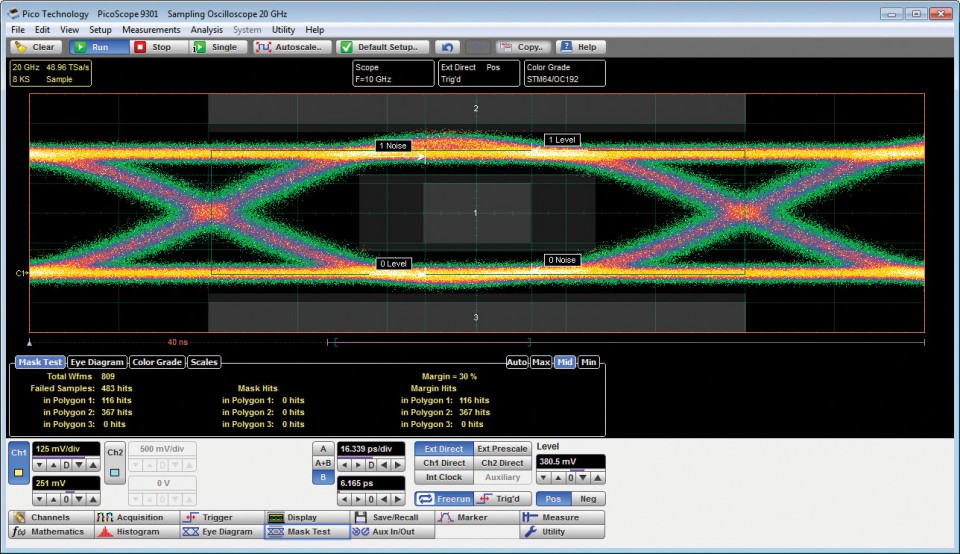Click the trigger level 380.5 mV field
960x554 pixels.
coord(571,462)
